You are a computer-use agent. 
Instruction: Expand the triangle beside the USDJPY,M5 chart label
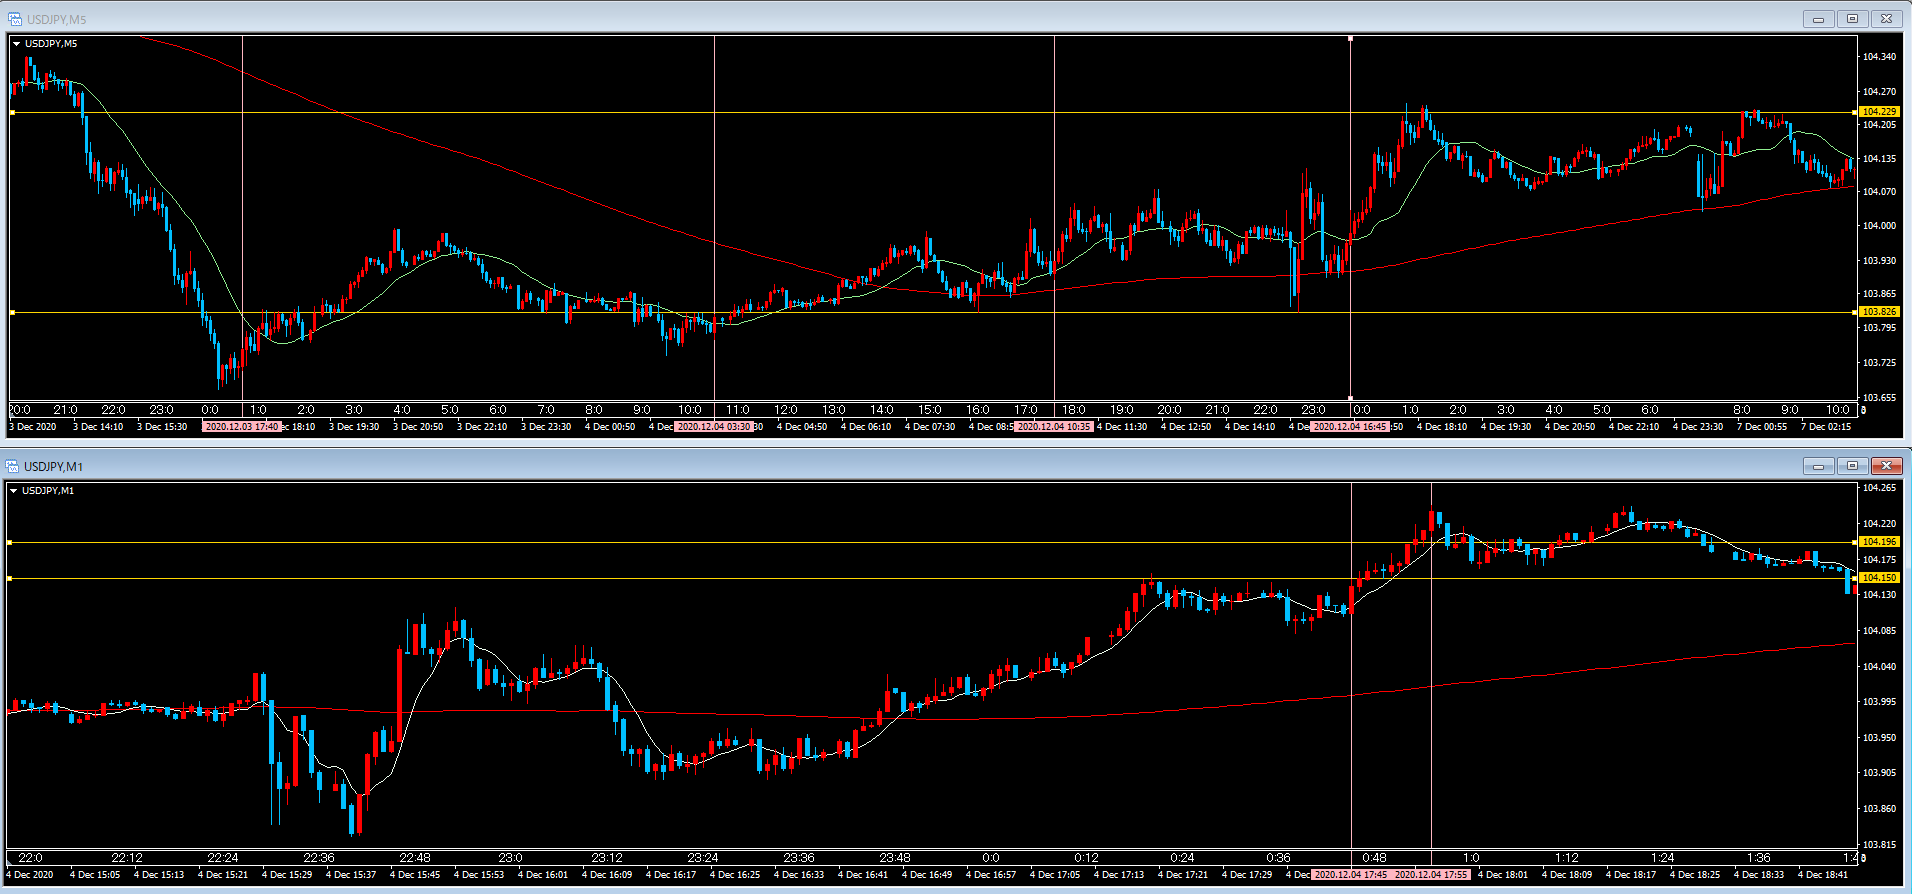coord(16,44)
